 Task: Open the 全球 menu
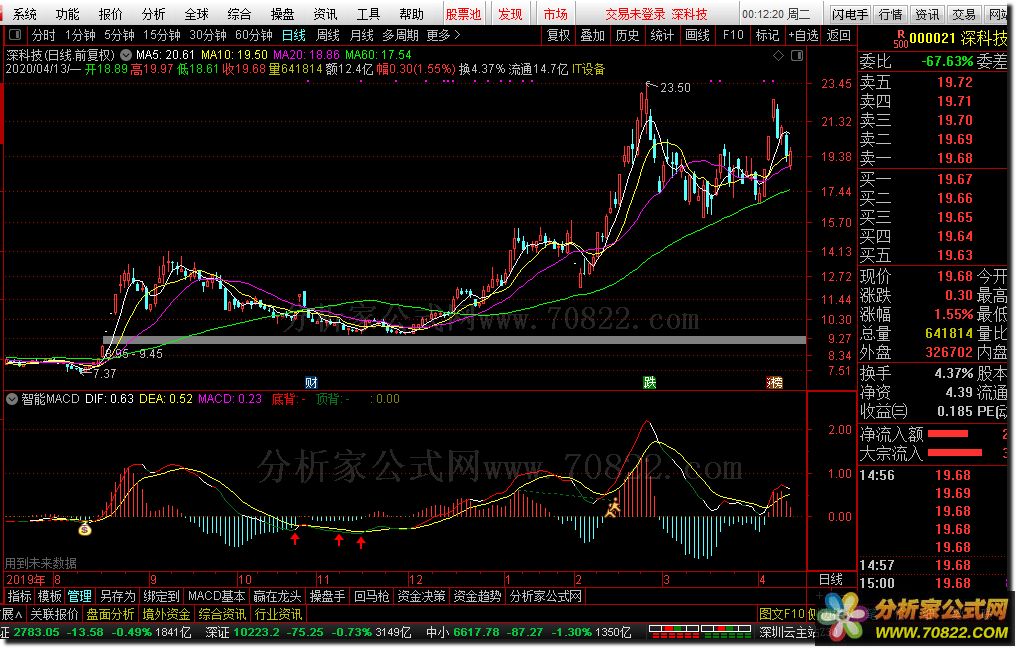(x=197, y=14)
